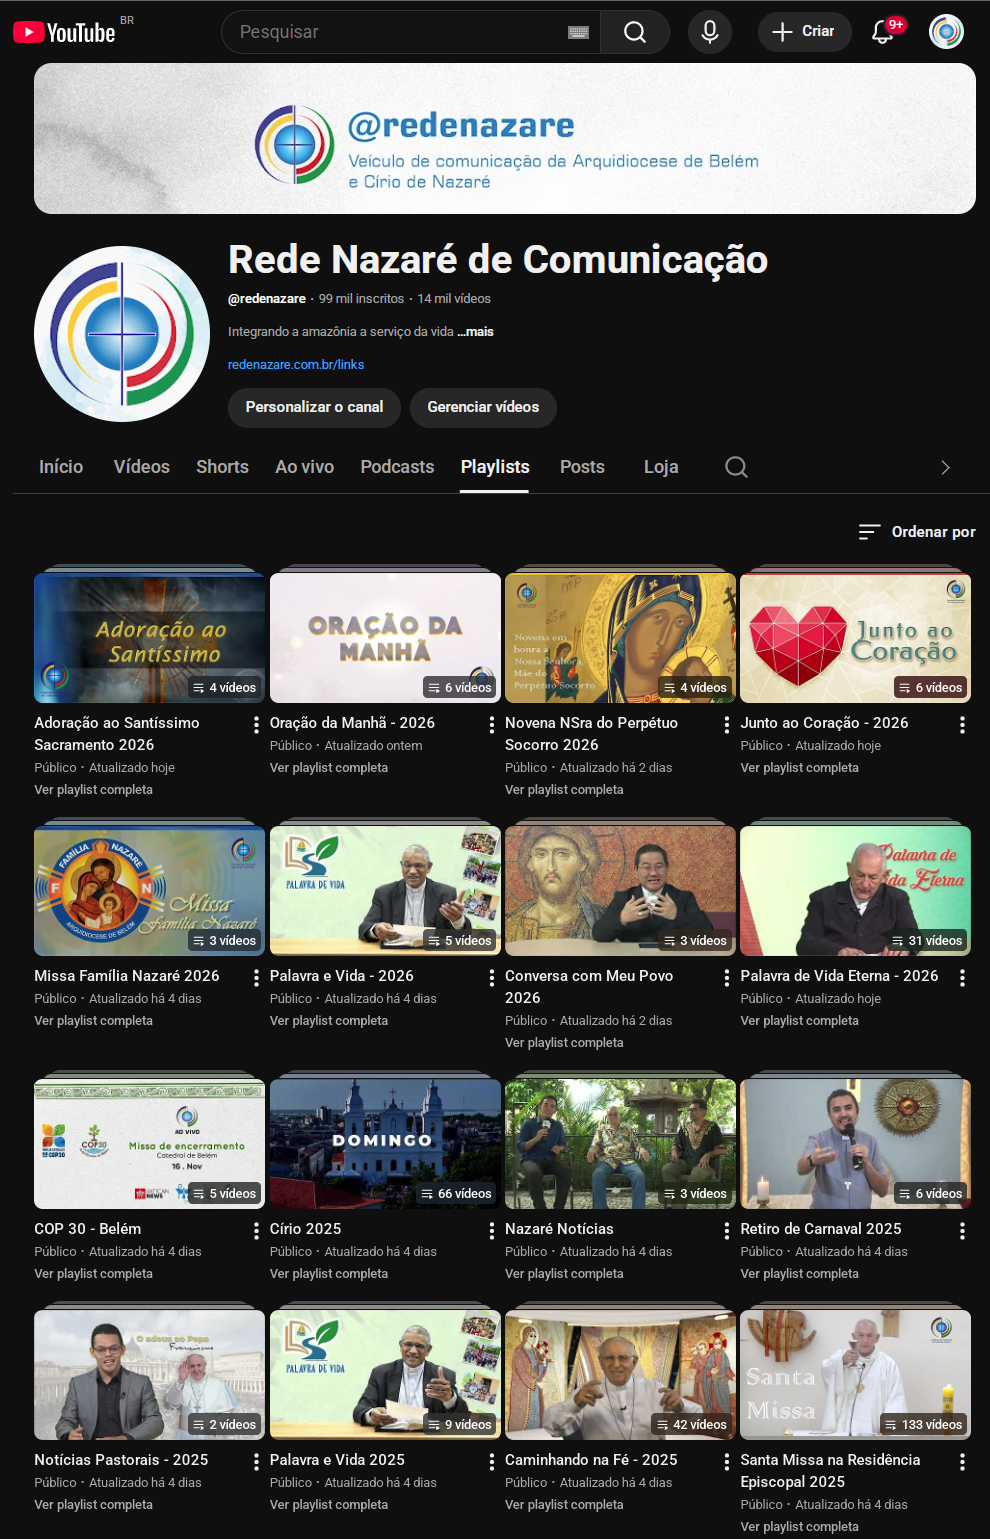Click Personalizar o canal button
The width and height of the screenshot is (990, 1539).
tap(314, 407)
